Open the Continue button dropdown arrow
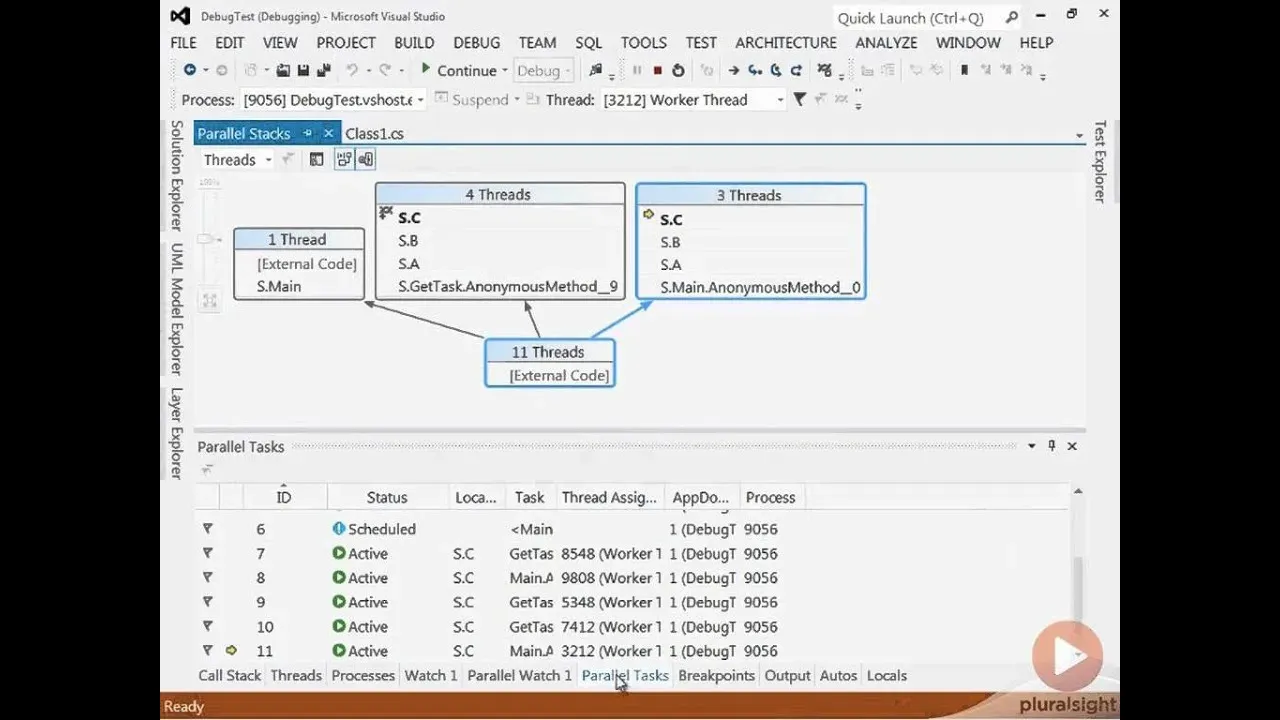The height and width of the screenshot is (720, 1280). click(505, 71)
